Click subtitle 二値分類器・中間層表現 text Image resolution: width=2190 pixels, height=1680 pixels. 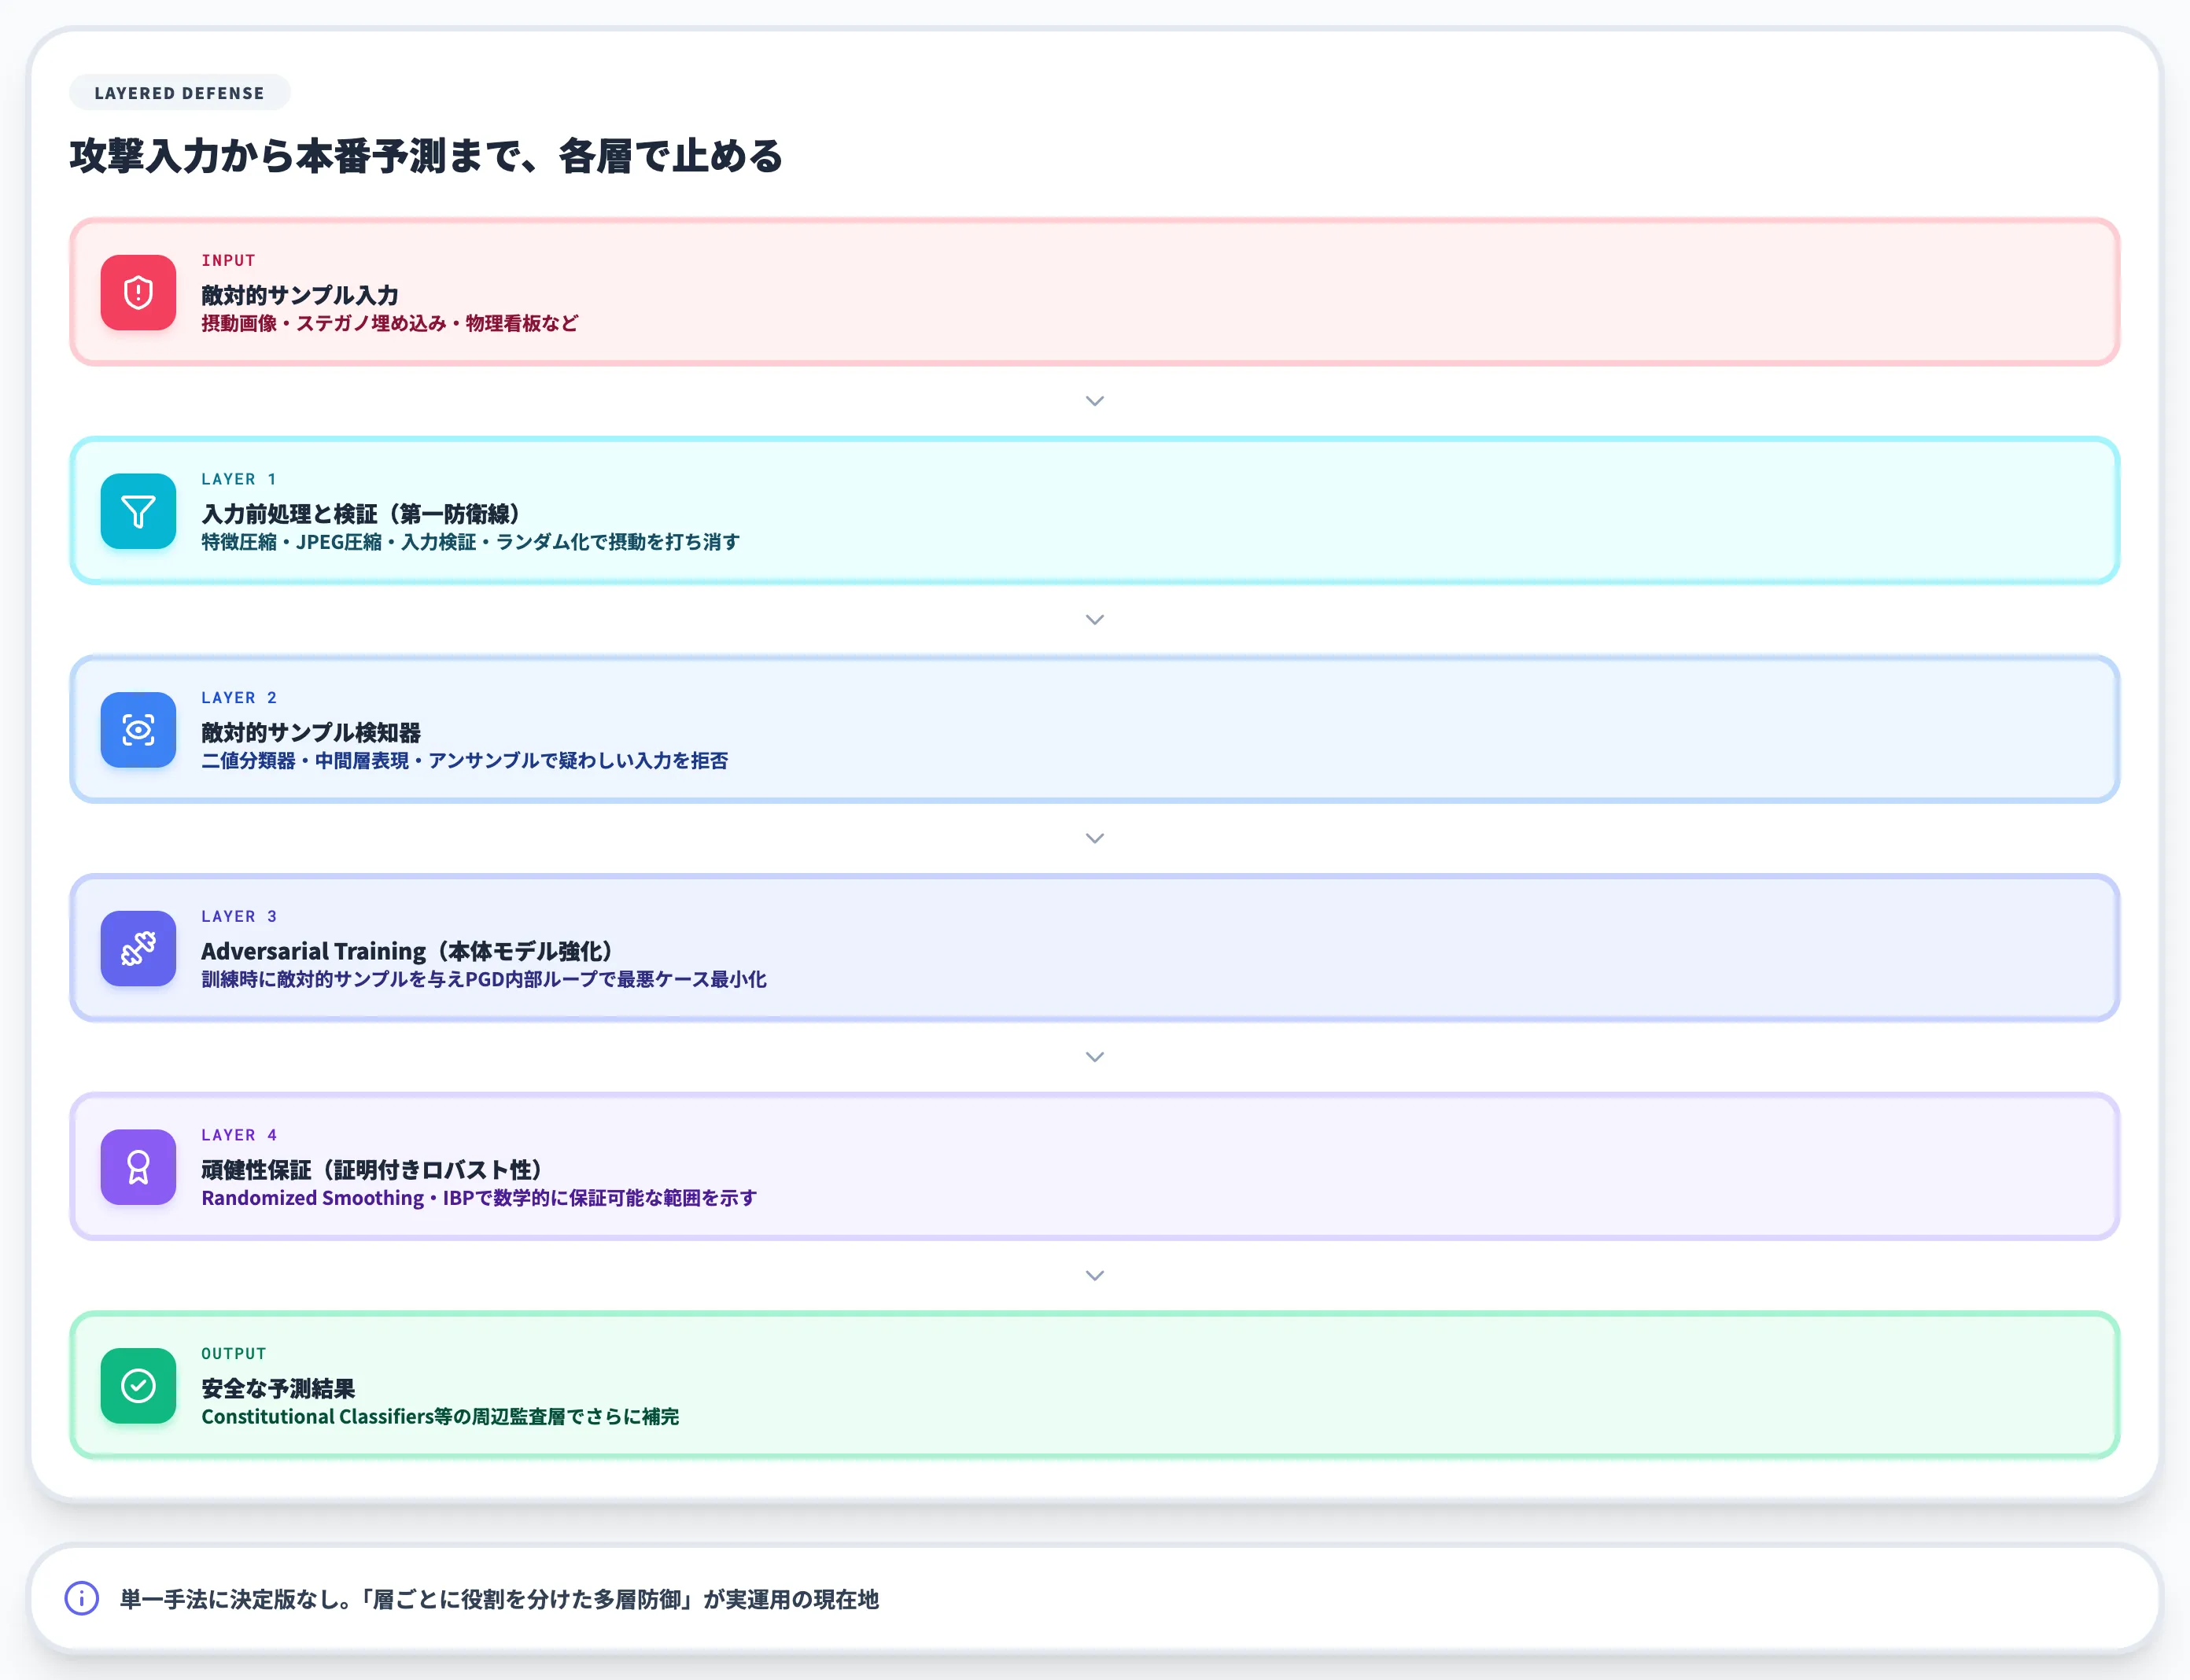[x=465, y=761]
